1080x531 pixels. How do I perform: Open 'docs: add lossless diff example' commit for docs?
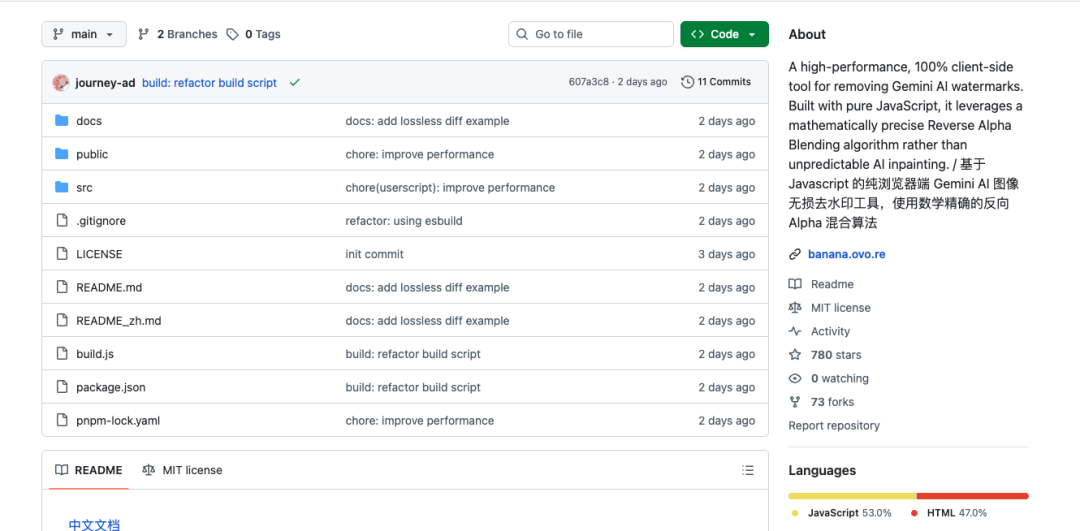pos(427,121)
